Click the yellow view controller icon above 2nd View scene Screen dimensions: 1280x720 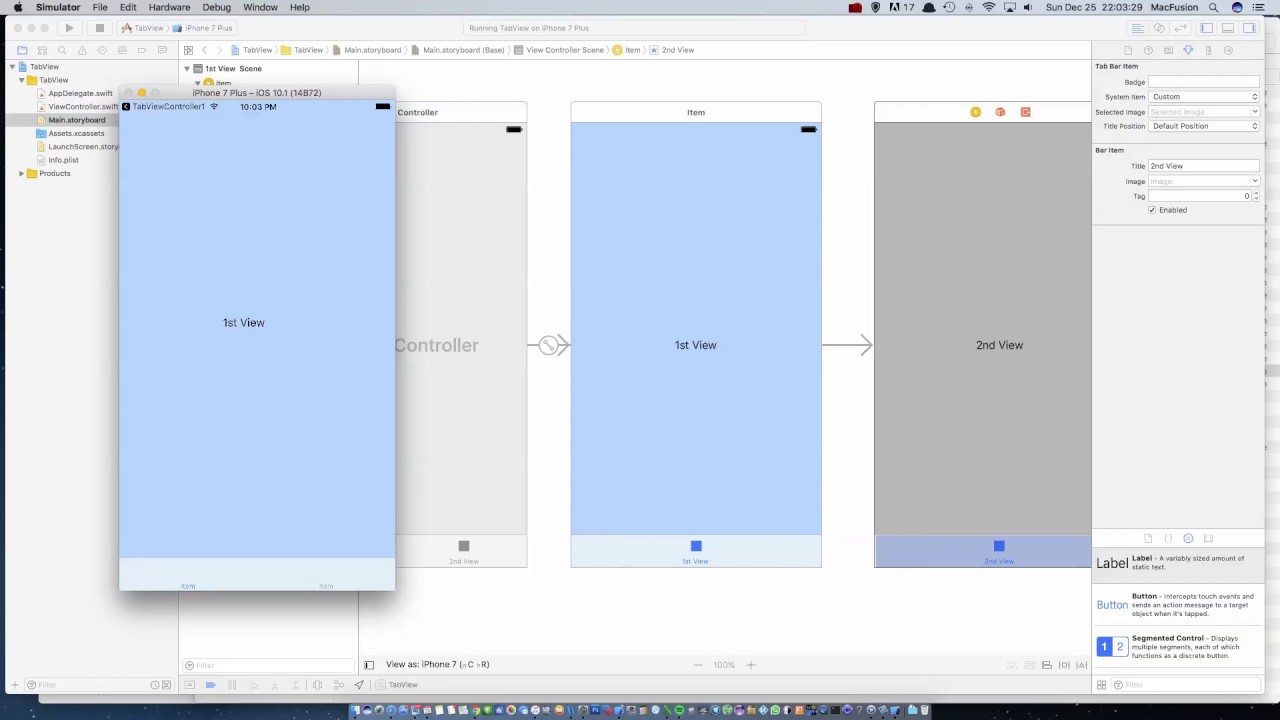coord(975,112)
